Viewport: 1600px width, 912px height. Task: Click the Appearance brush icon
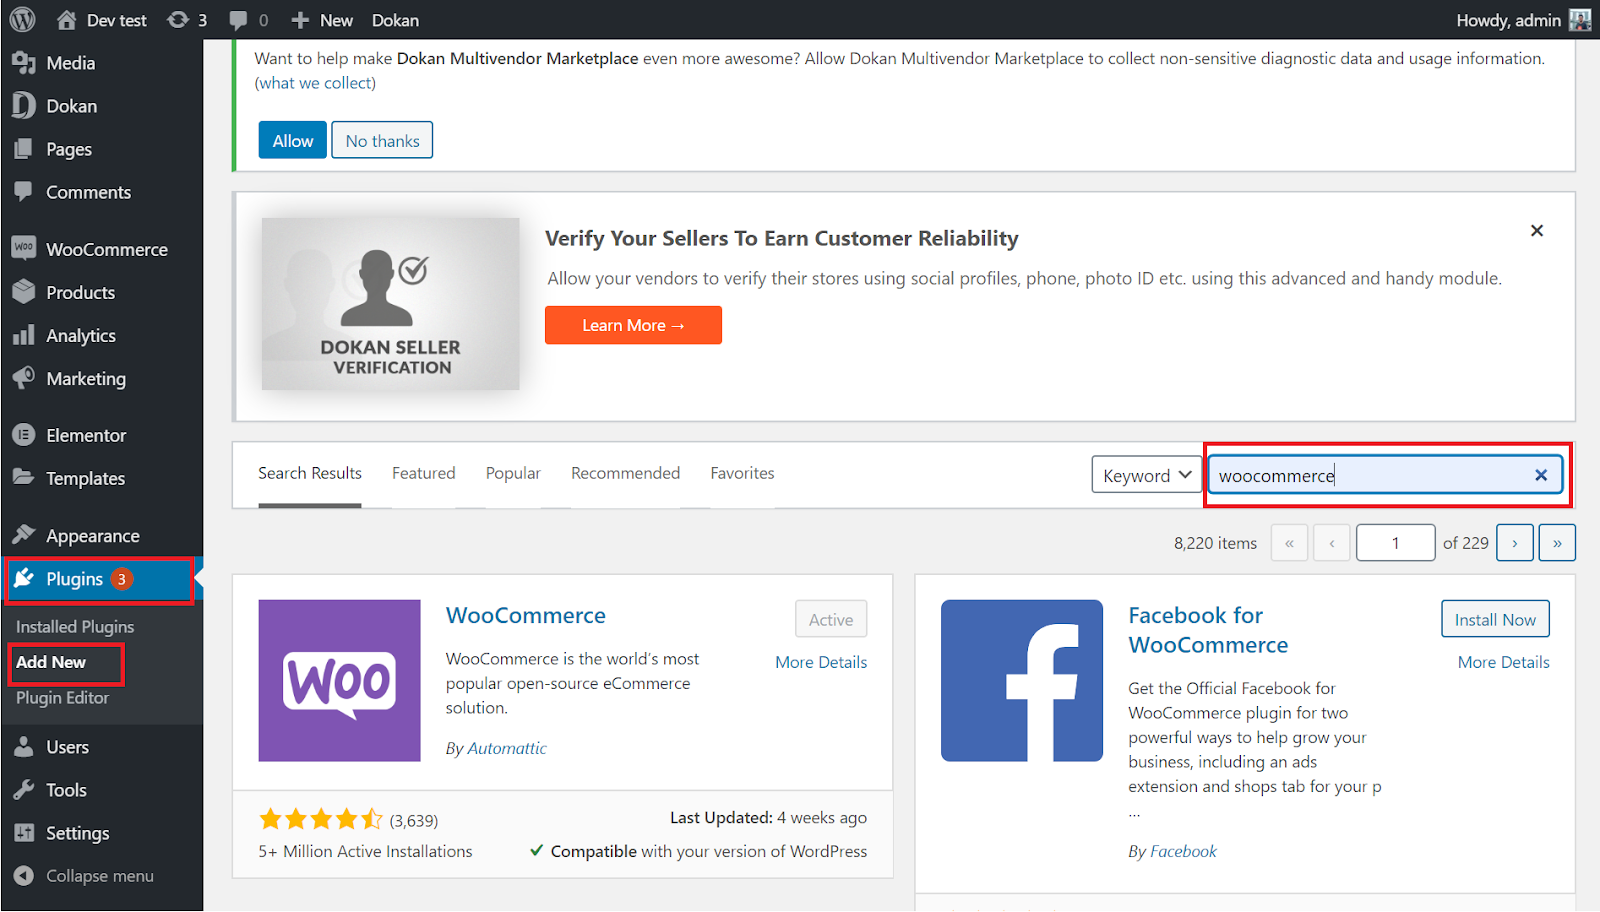click(x=24, y=535)
